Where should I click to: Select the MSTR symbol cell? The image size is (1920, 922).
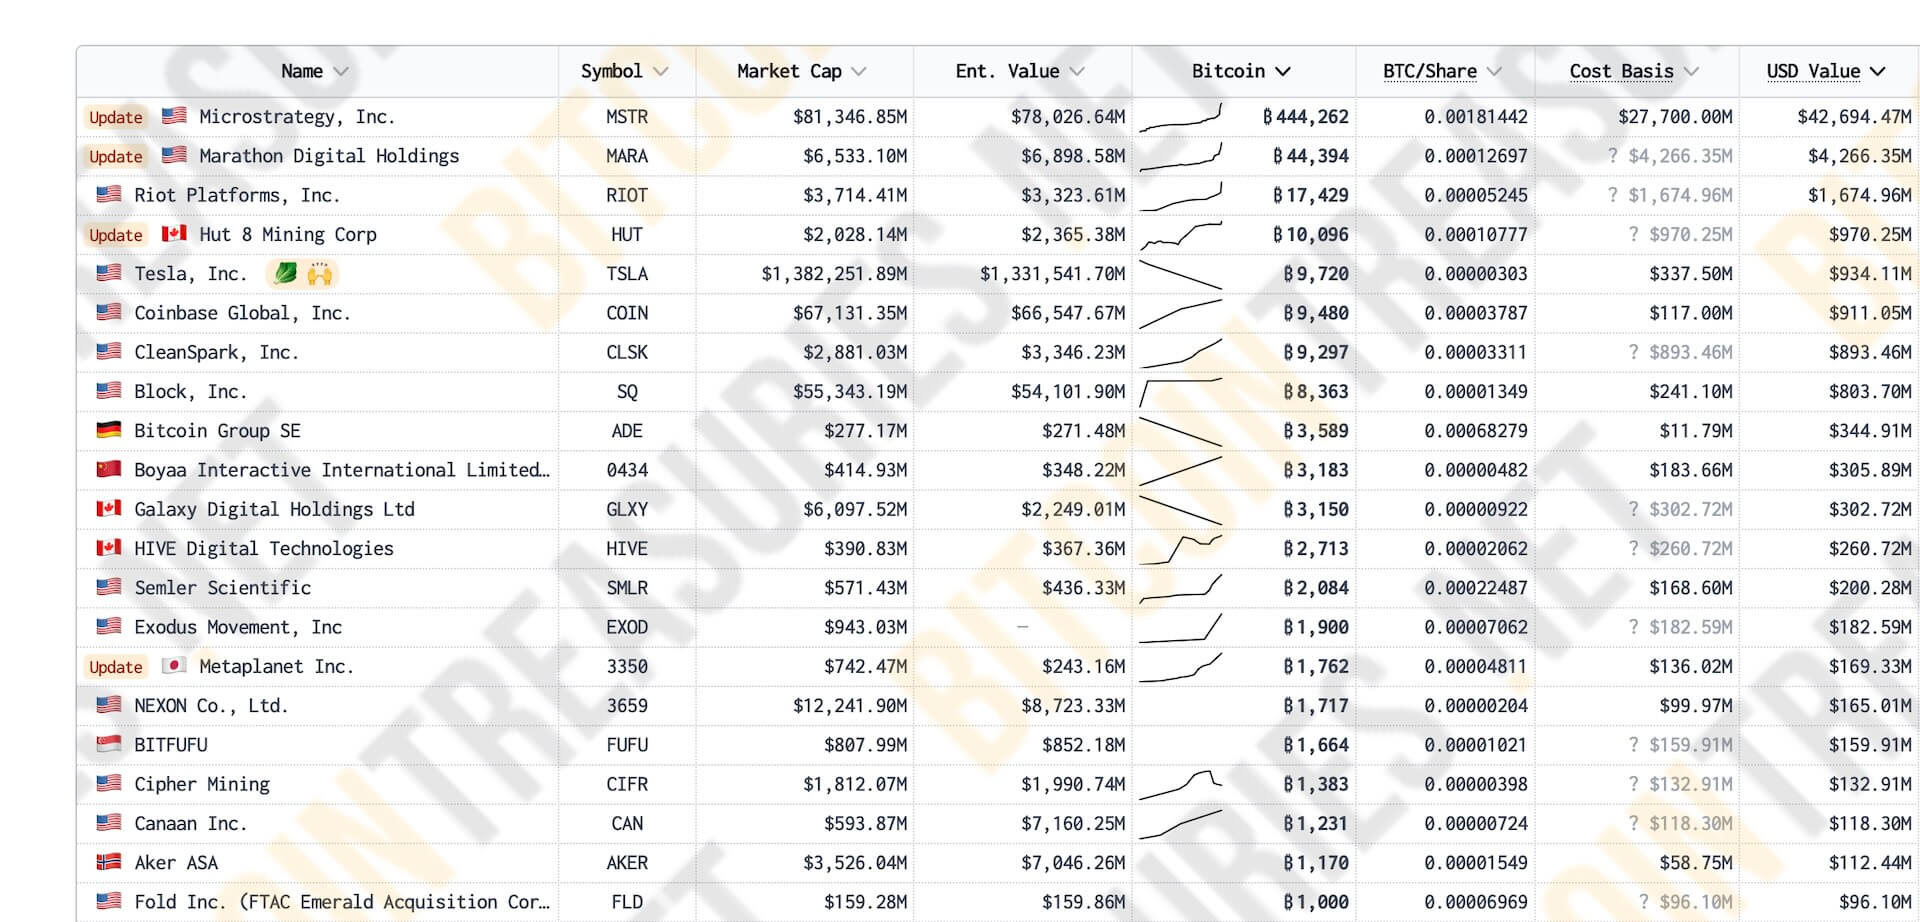[x=627, y=117]
